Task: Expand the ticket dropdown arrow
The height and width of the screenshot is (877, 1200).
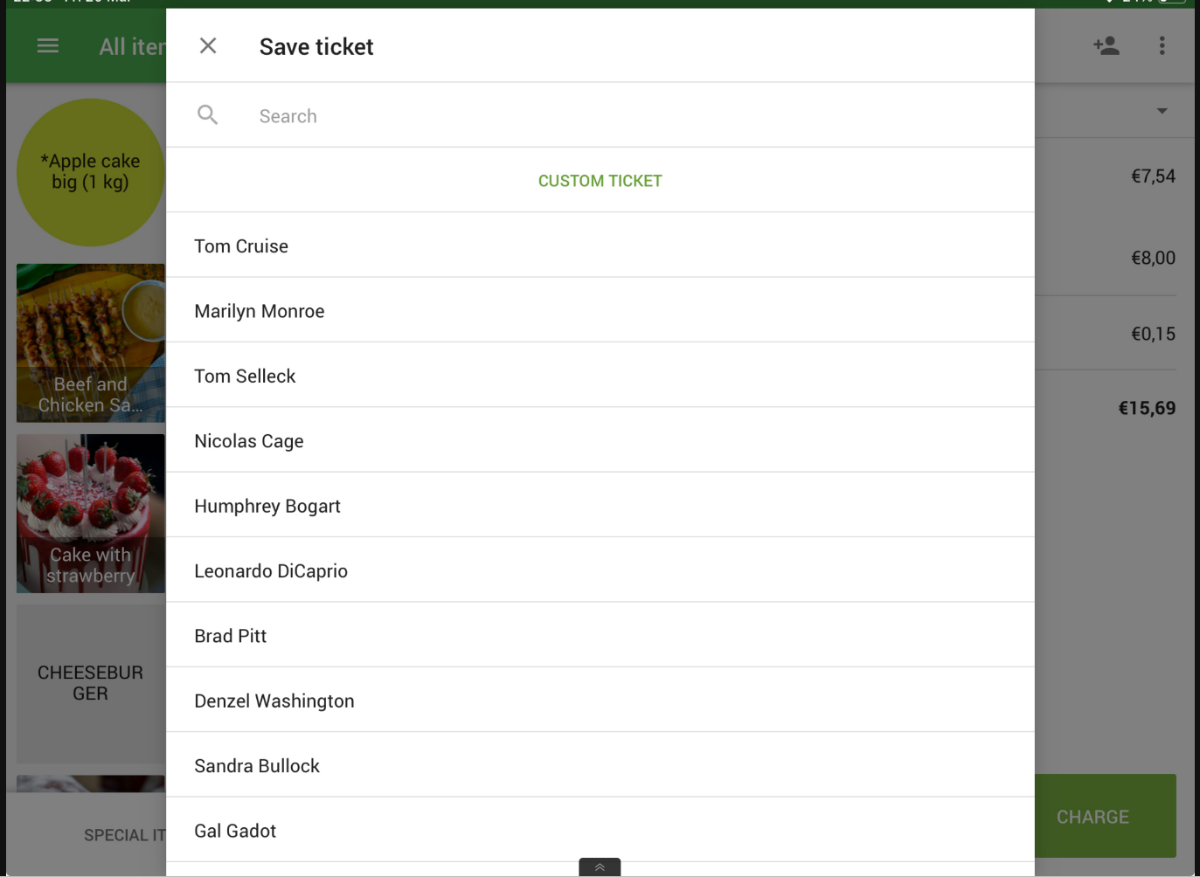Action: coord(1162,111)
